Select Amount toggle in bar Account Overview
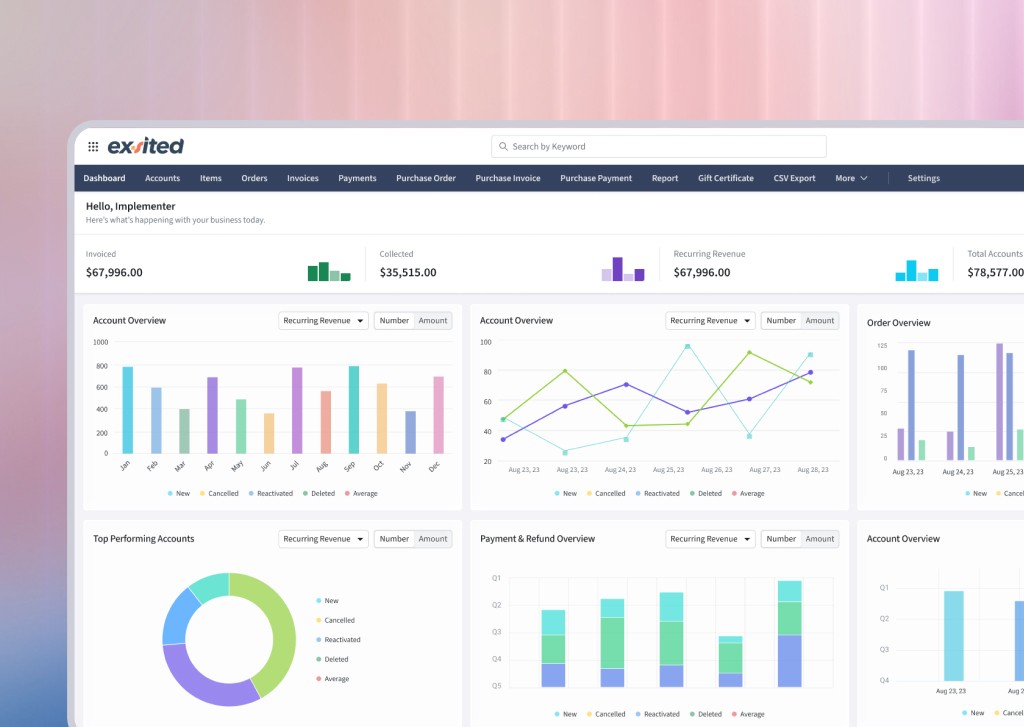The height and width of the screenshot is (727, 1024). pyautogui.click(x=433, y=321)
